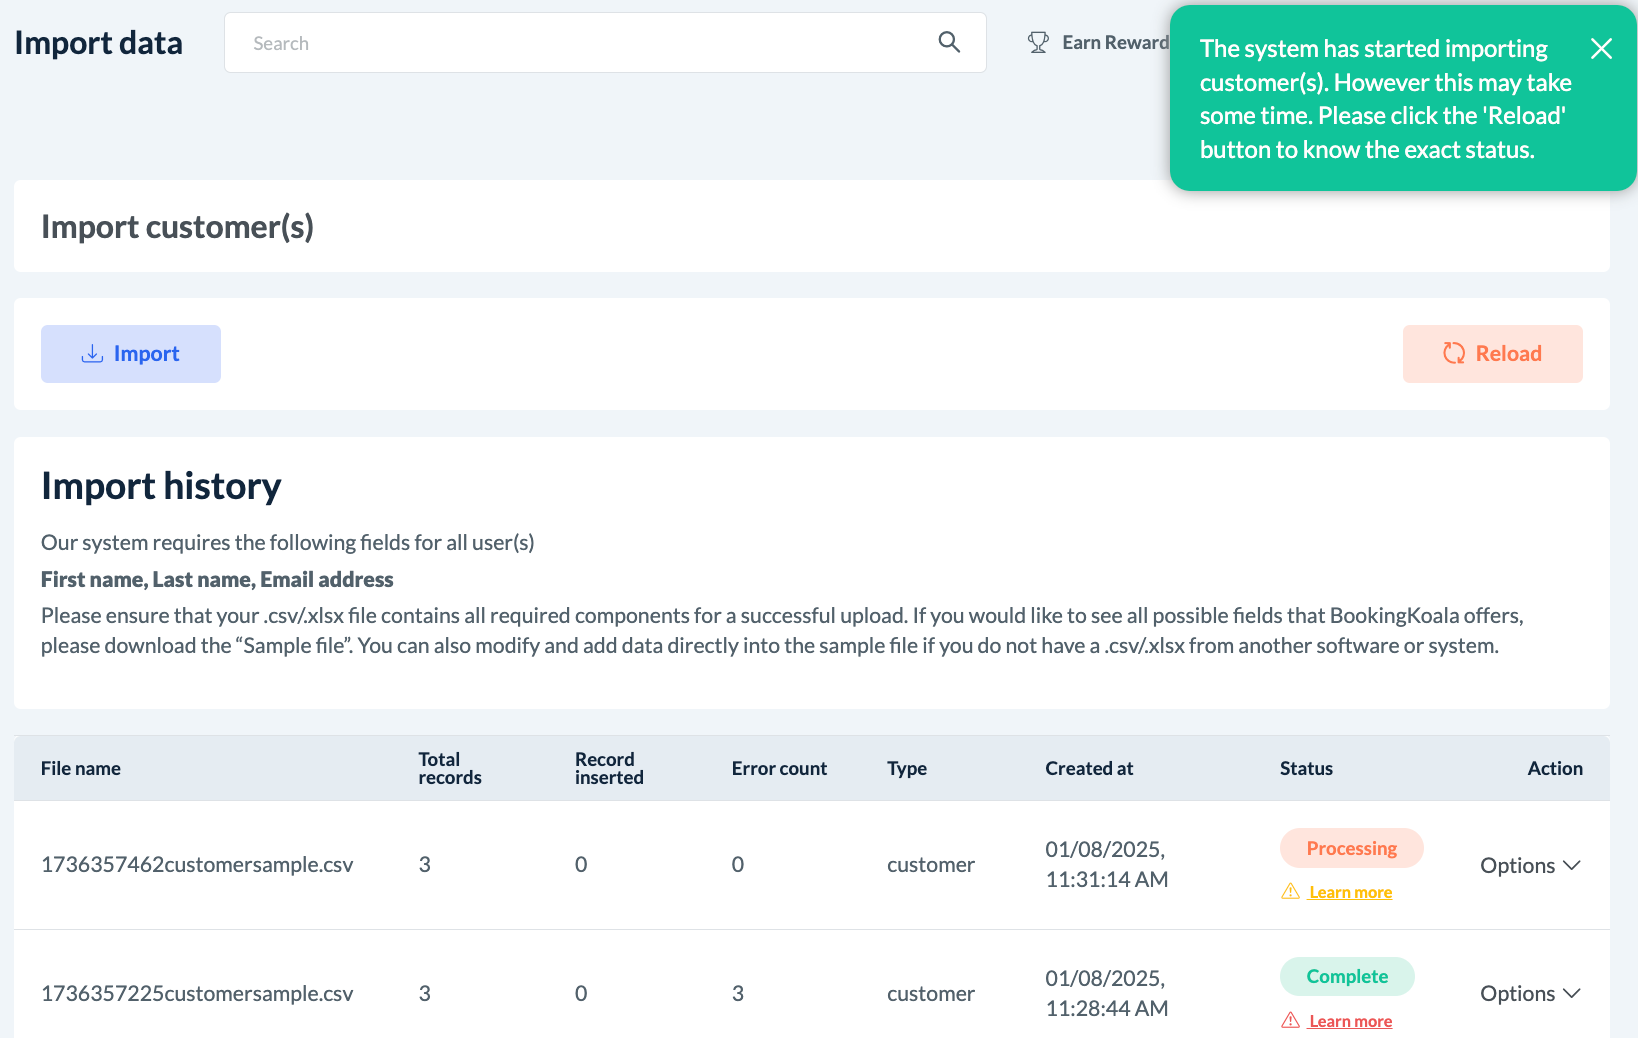1638x1038 pixels.
Task: Click the Earn Rewards trophy icon
Action: 1038,43
